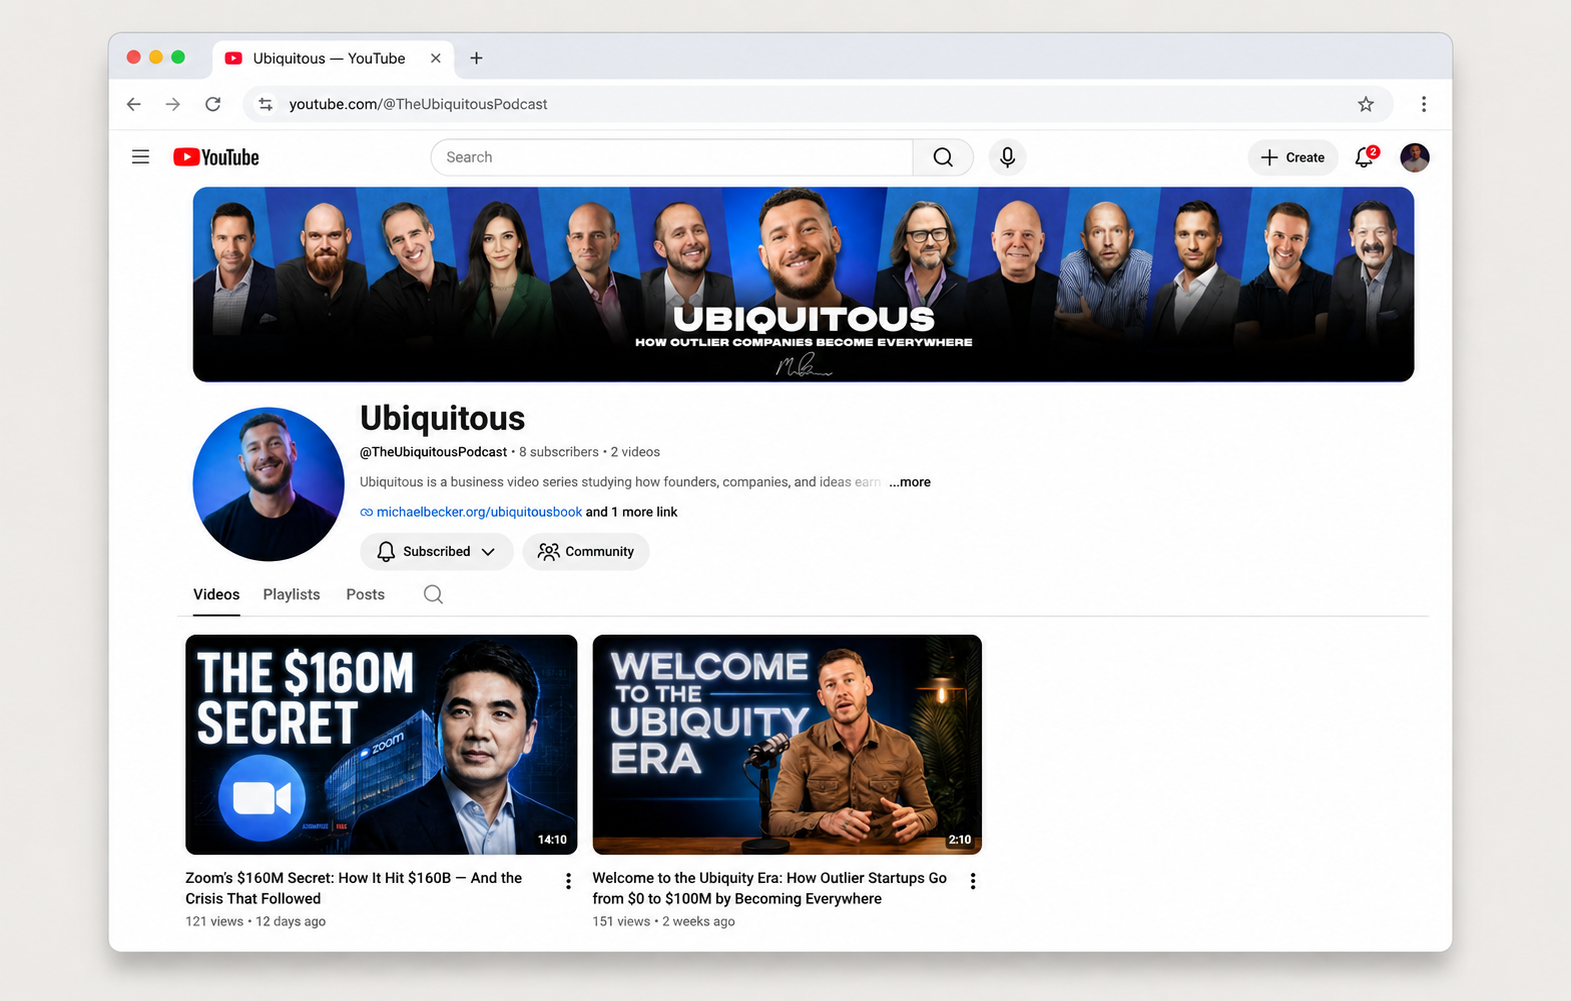Open the YouTube hamburger guide menu
Screen dimensions: 1571x1001
(x=141, y=157)
